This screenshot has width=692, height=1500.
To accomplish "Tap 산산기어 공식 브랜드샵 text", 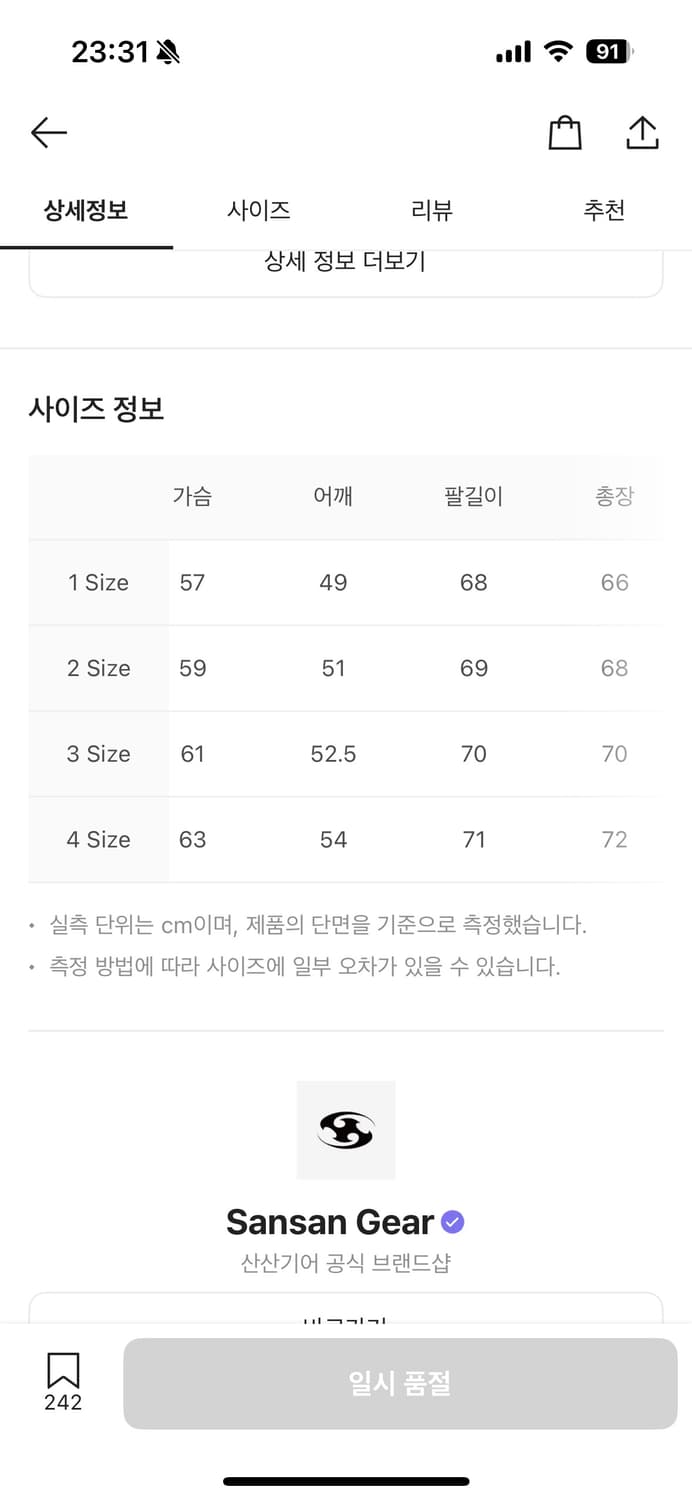I will point(346,1262).
